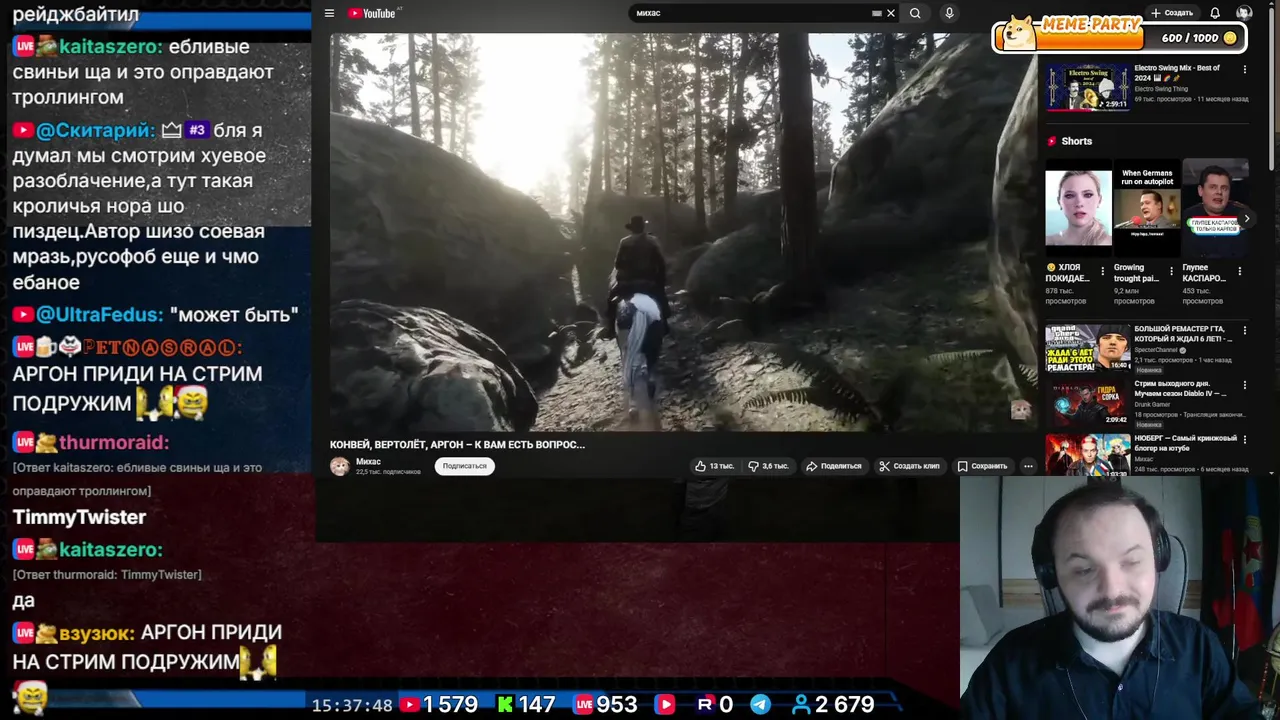Click the Electro Swing Mix - Best of 2024 title
The width and height of the screenshot is (1280, 720).
(x=1177, y=72)
